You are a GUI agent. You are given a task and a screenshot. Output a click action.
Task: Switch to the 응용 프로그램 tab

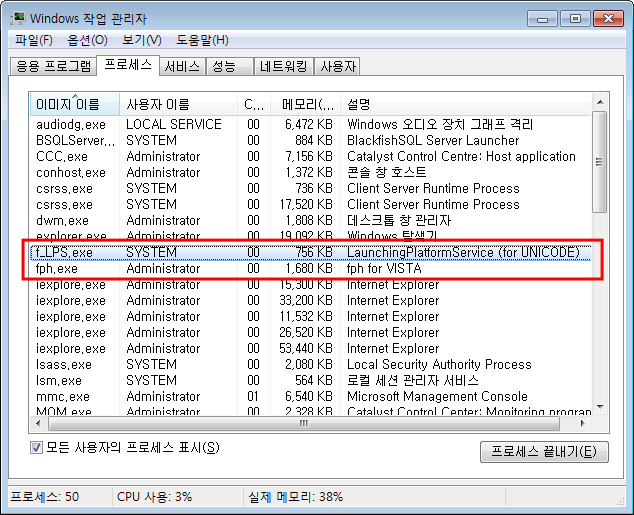[53, 66]
